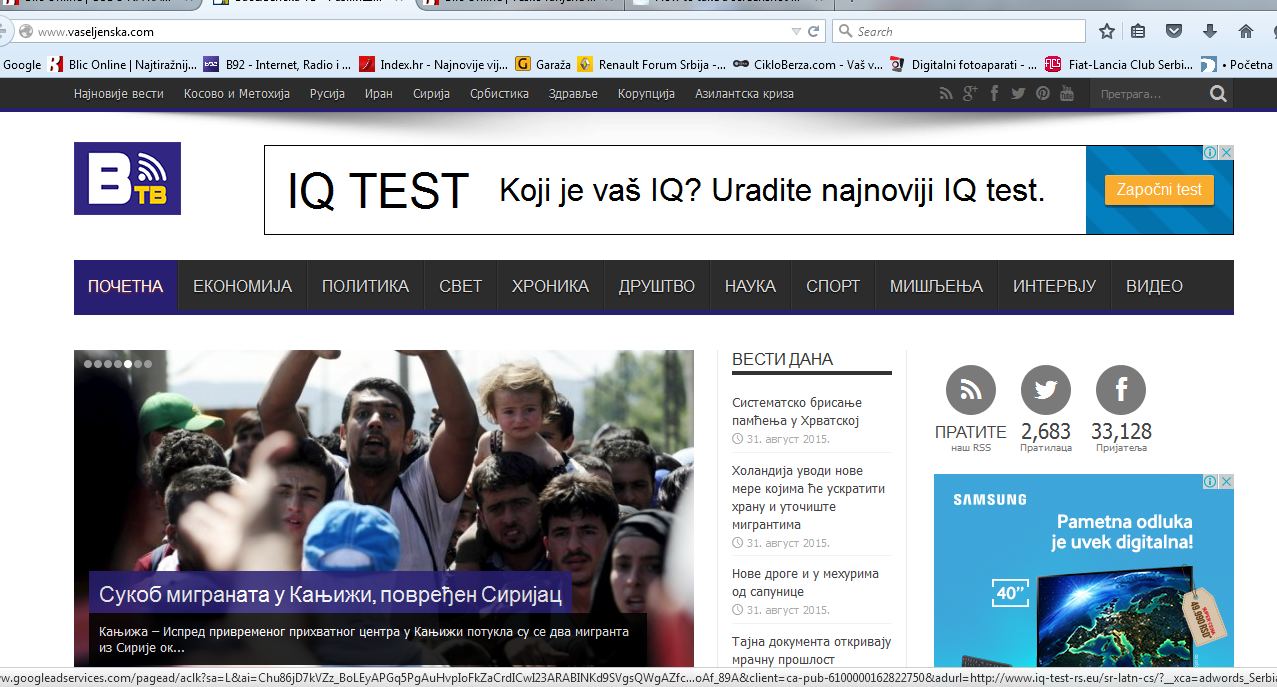Open the Google+ icon in the top bar
This screenshot has height=687, width=1277.
(970, 94)
